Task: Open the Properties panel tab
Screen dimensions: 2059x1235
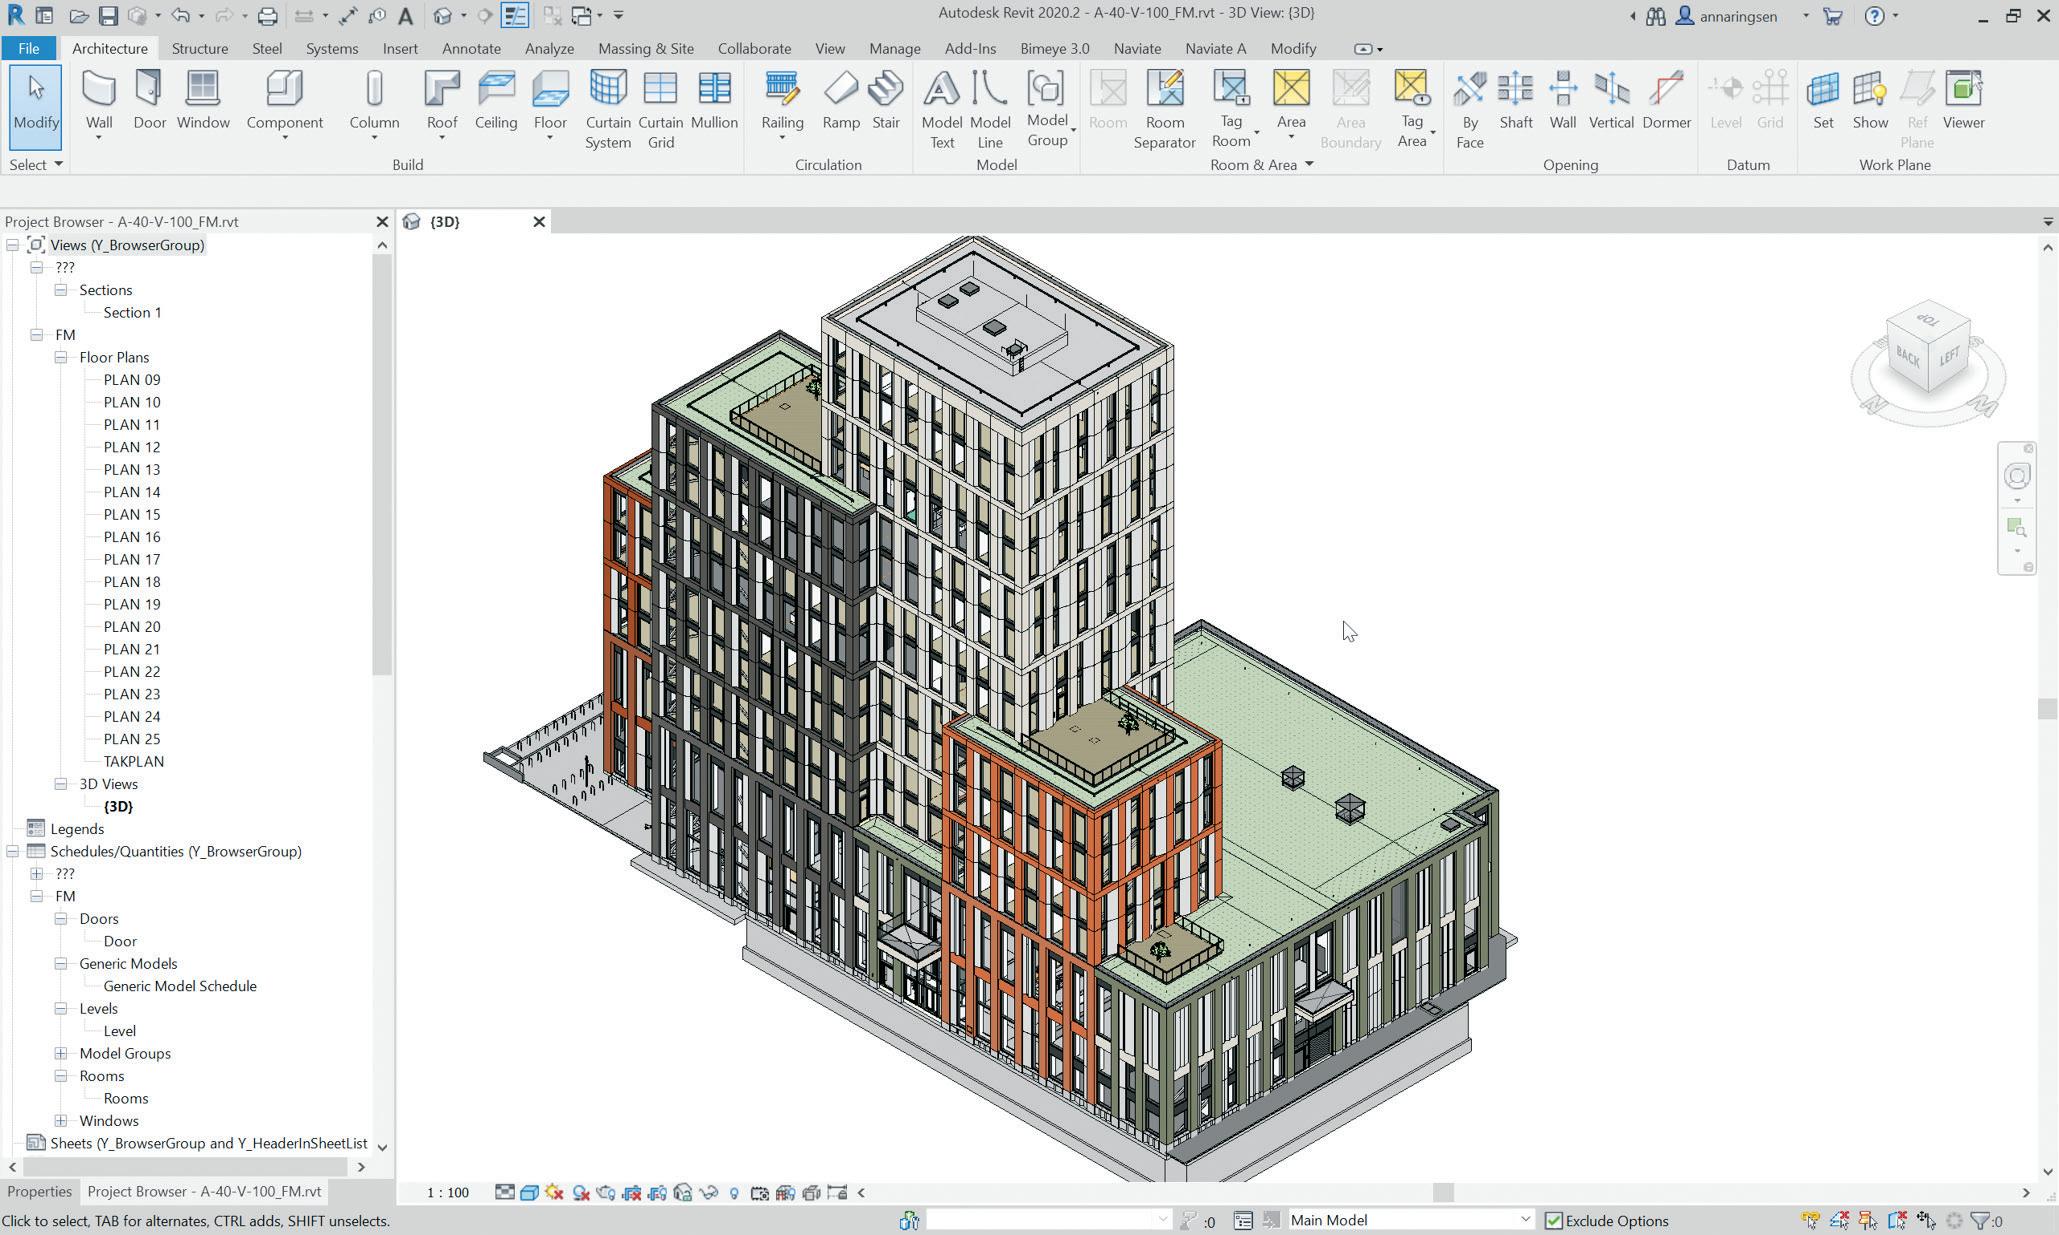Action: pyautogui.click(x=39, y=1191)
